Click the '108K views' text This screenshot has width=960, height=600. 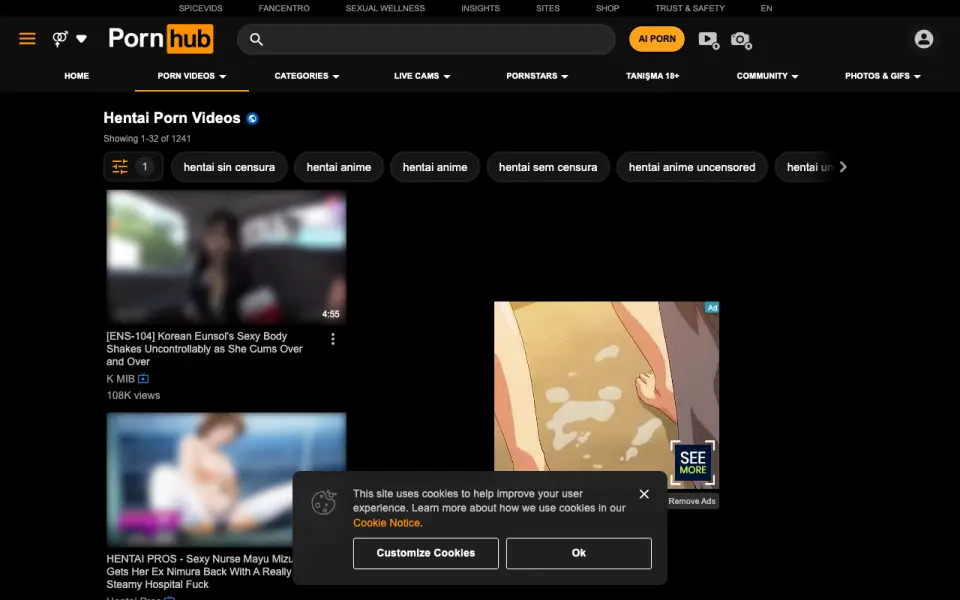[133, 396]
